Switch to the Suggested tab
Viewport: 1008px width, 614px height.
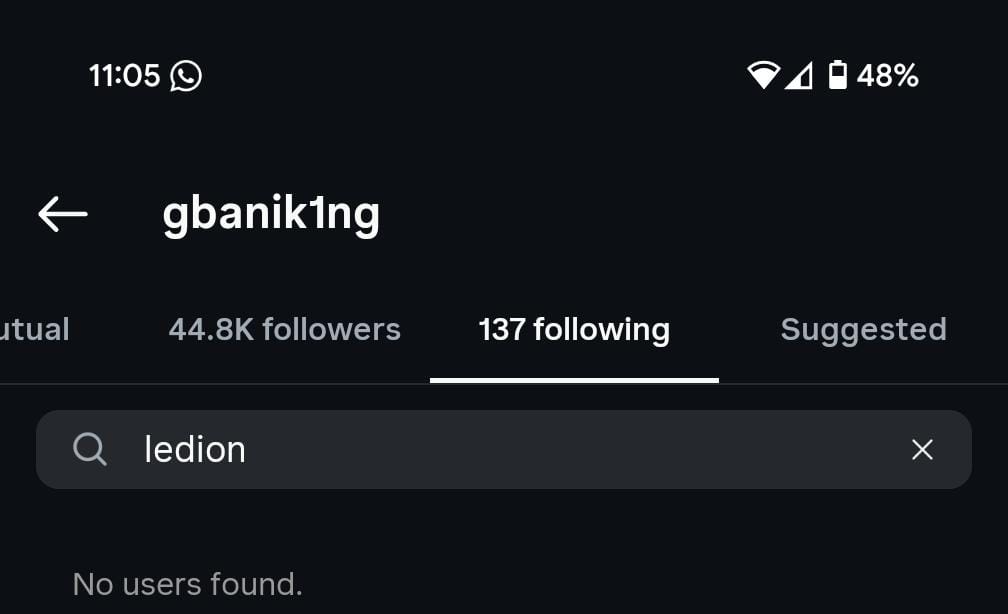pyautogui.click(x=863, y=330)
